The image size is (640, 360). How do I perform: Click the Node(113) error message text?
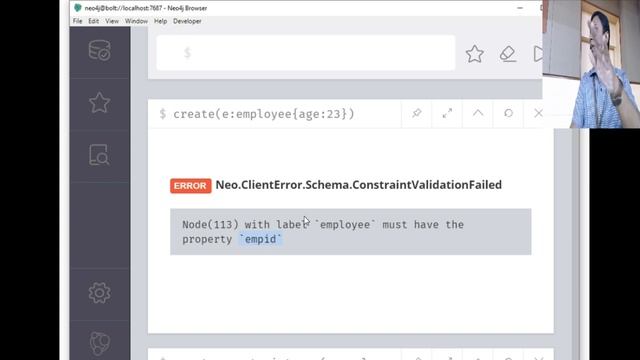click(x=322, y=232)
